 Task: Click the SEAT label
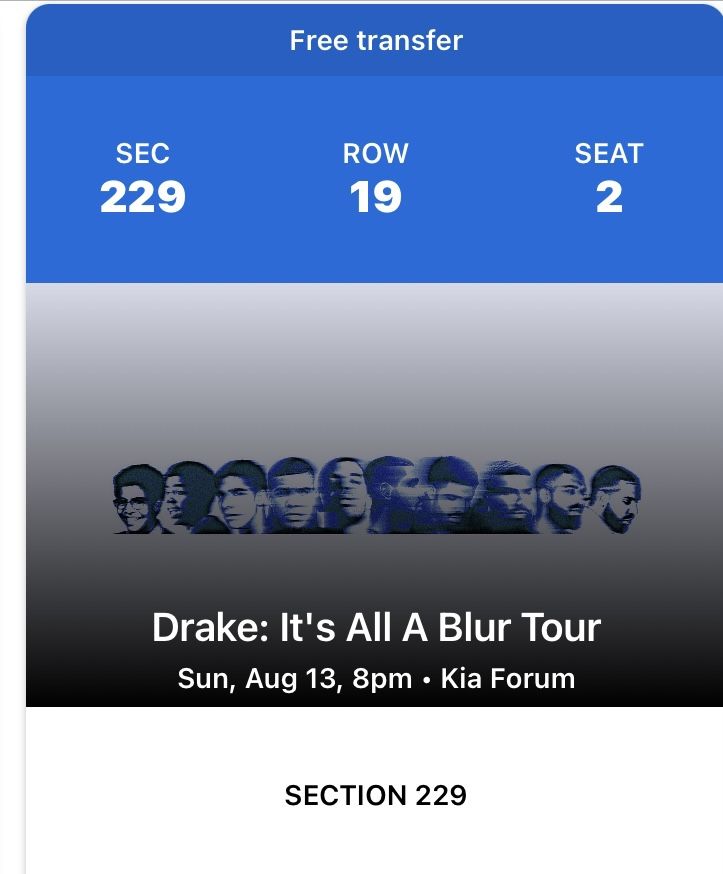coord(608,154)
